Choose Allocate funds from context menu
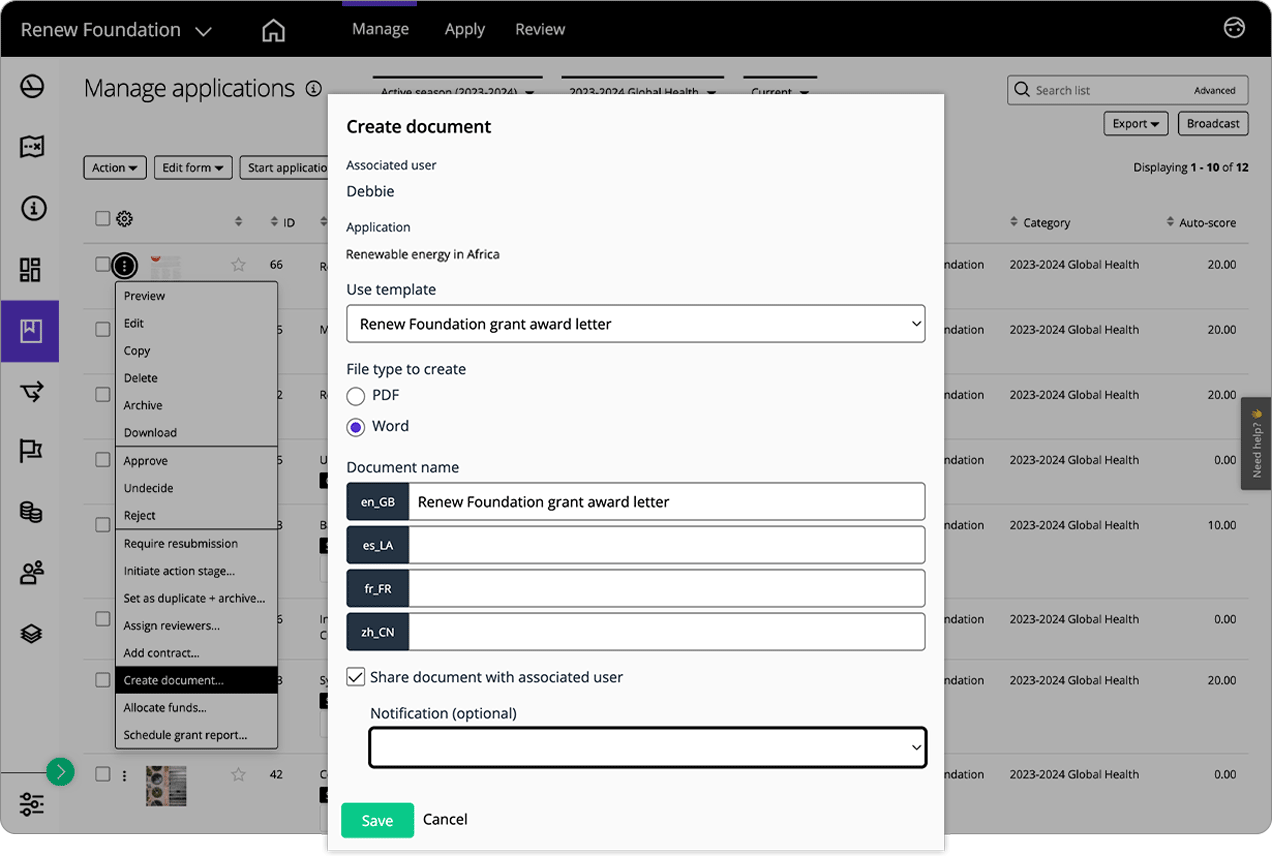The width and height of the screenshot is (1272, 856). click(x=165, y=707)
